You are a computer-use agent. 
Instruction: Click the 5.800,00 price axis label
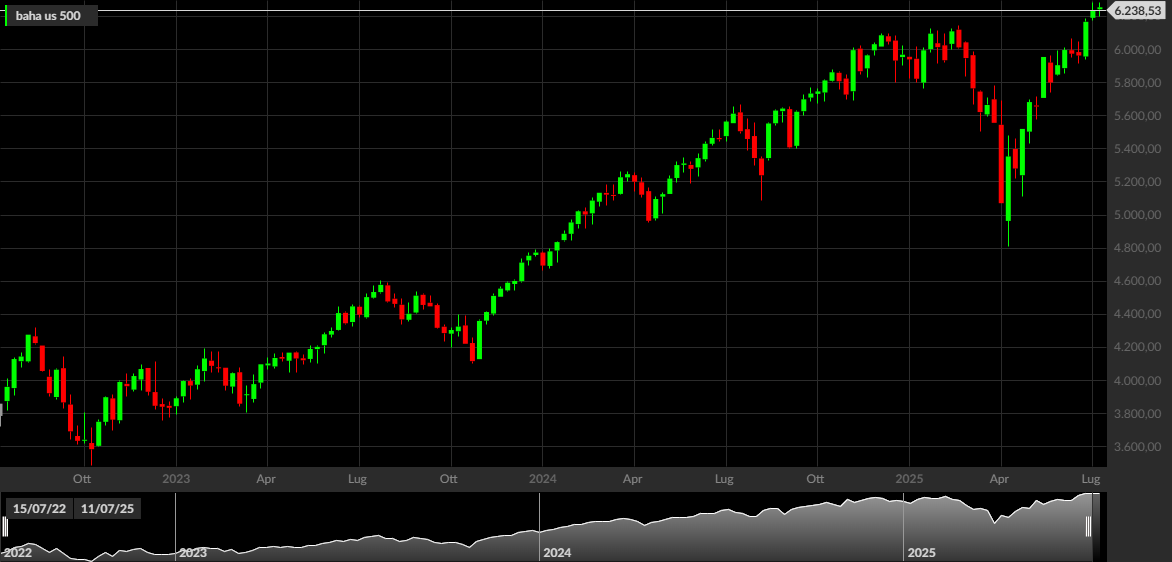(1137, 83)
